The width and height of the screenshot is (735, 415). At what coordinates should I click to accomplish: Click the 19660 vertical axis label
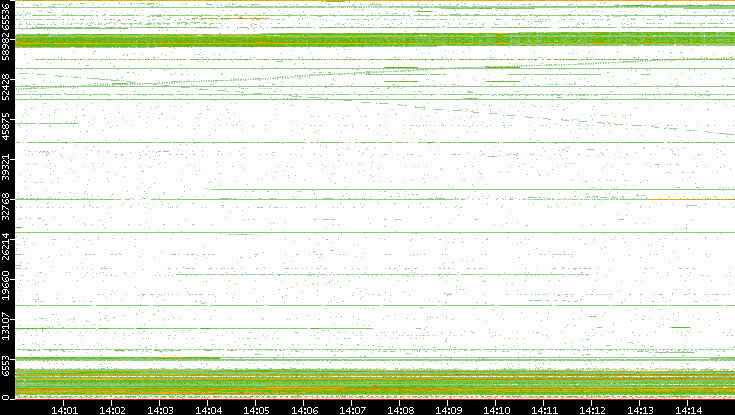pos(6,286)
